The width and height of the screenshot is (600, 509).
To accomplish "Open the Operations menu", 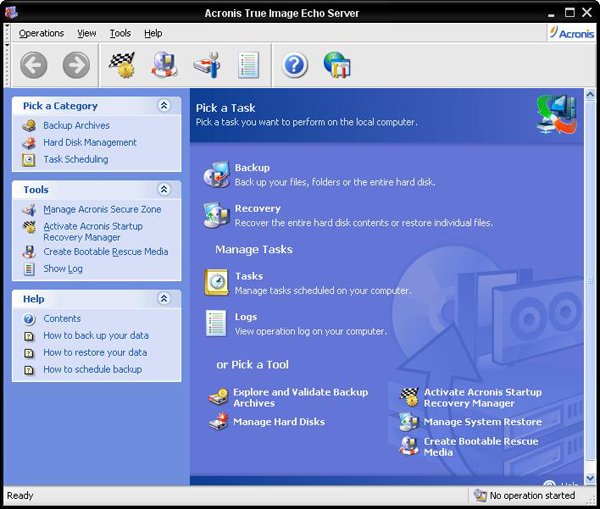I will (x=41, y=33).
